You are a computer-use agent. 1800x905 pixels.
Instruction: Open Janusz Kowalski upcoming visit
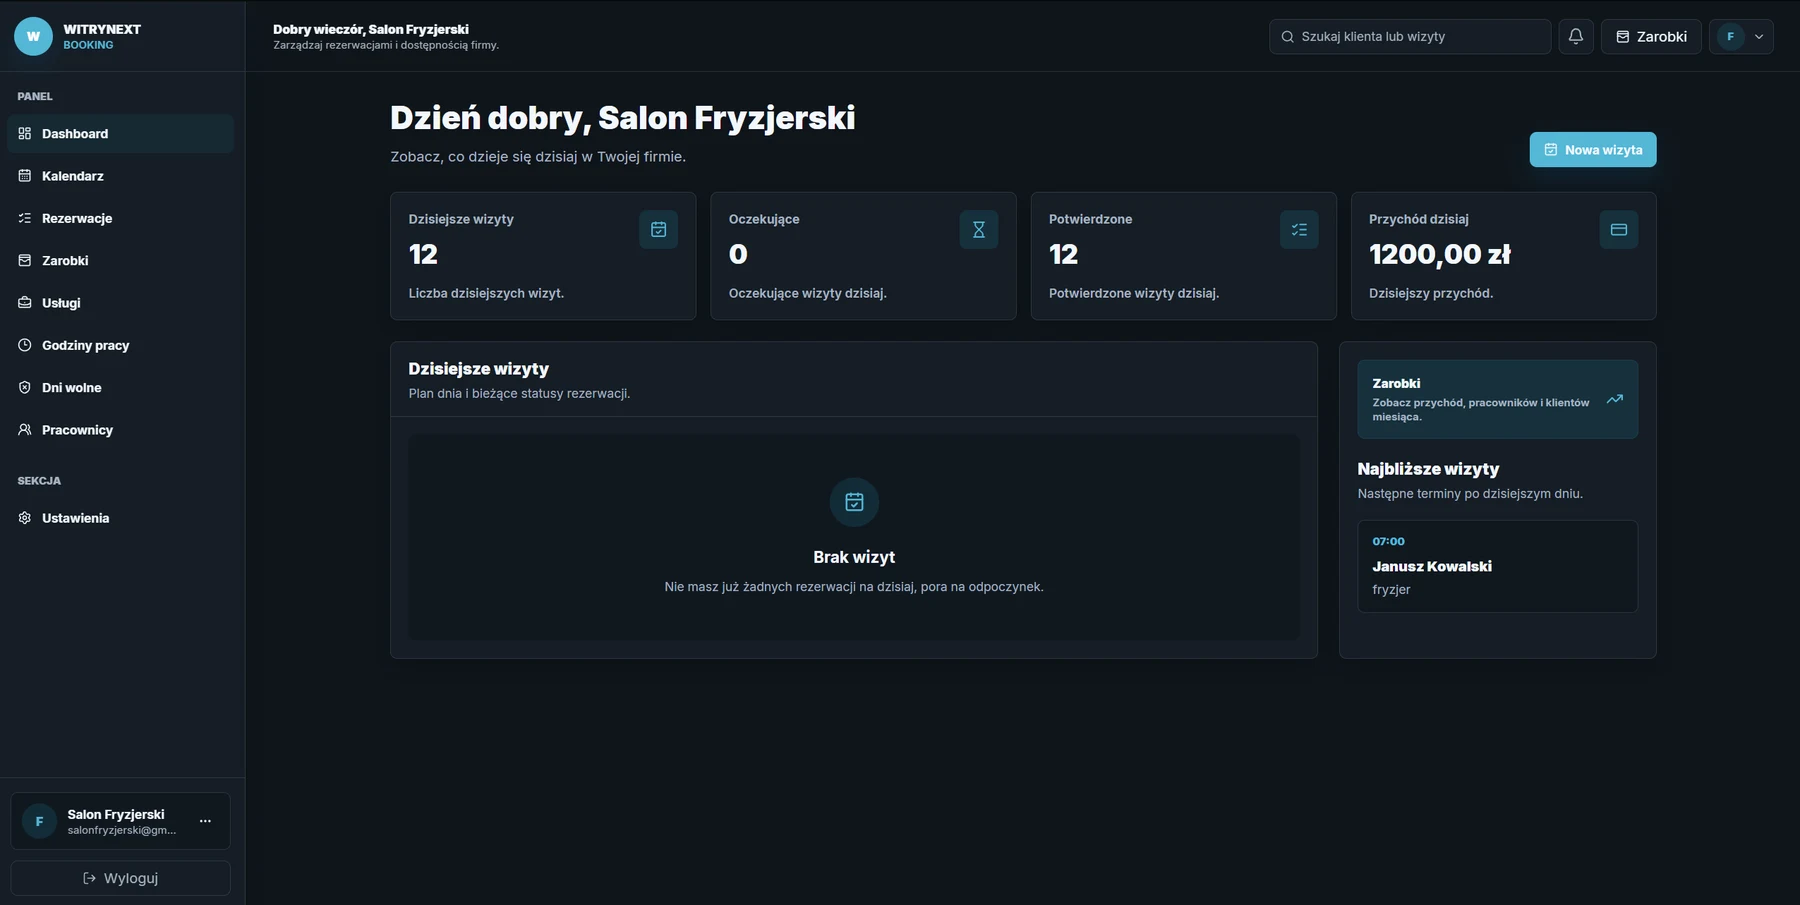[1498, 566]
